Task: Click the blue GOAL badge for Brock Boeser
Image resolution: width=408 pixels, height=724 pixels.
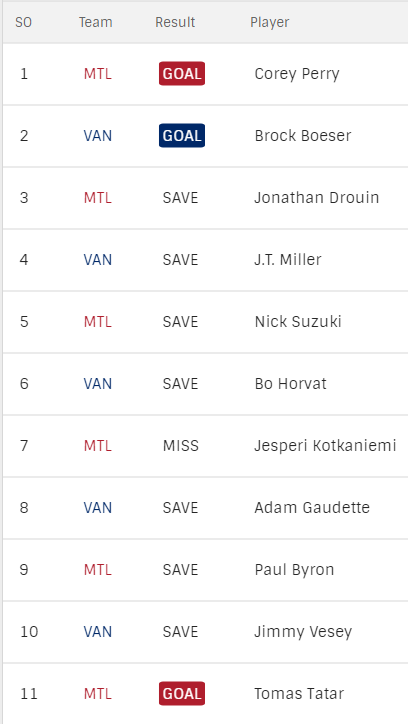Action: point(182,135)
